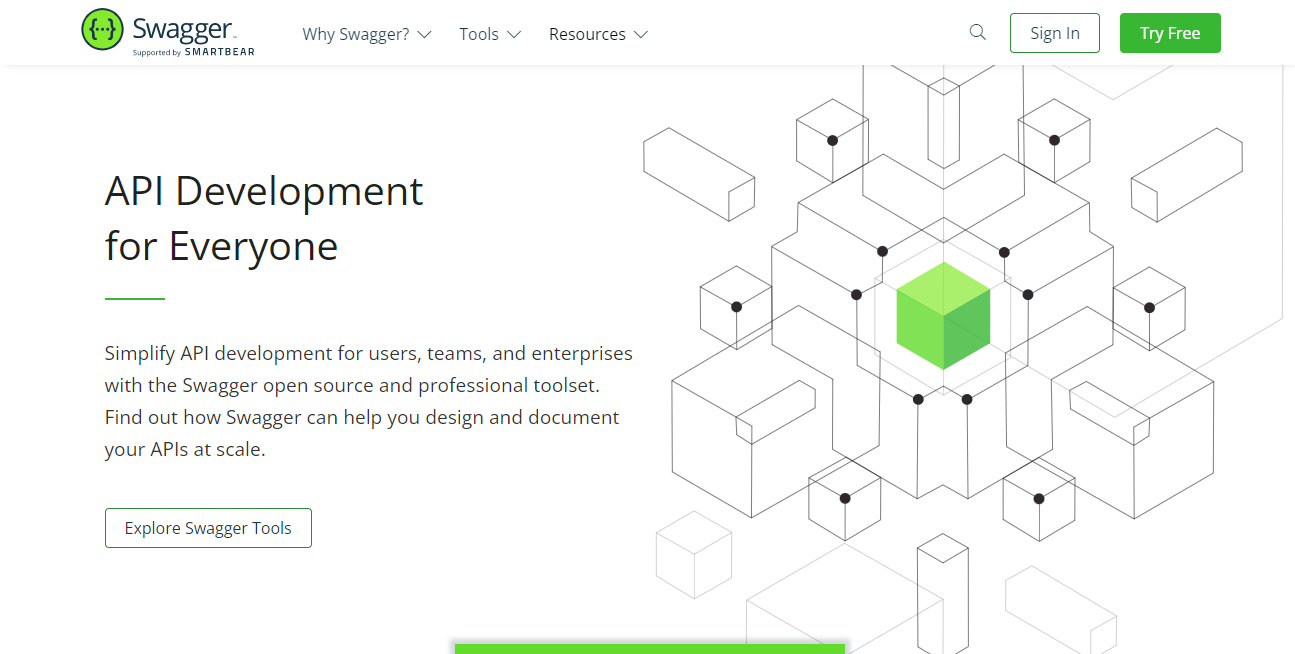Expand the Why Swagger? chevron
The height and width of the screenshot is (654, 1295).
(x=424, y=34)
